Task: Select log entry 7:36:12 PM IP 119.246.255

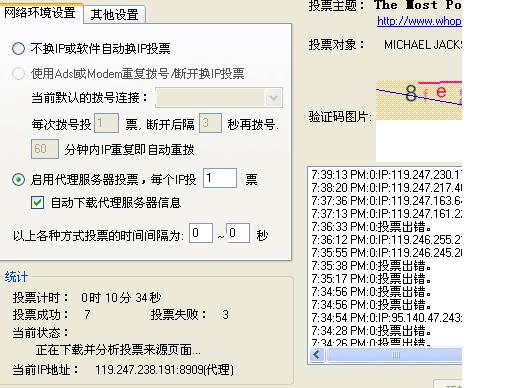Action: click(x=387, y=240)
